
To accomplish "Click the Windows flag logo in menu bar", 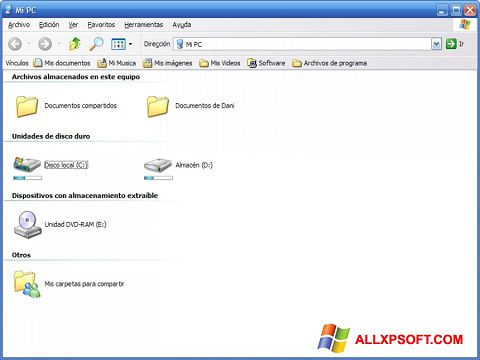I will pos(465,25).
